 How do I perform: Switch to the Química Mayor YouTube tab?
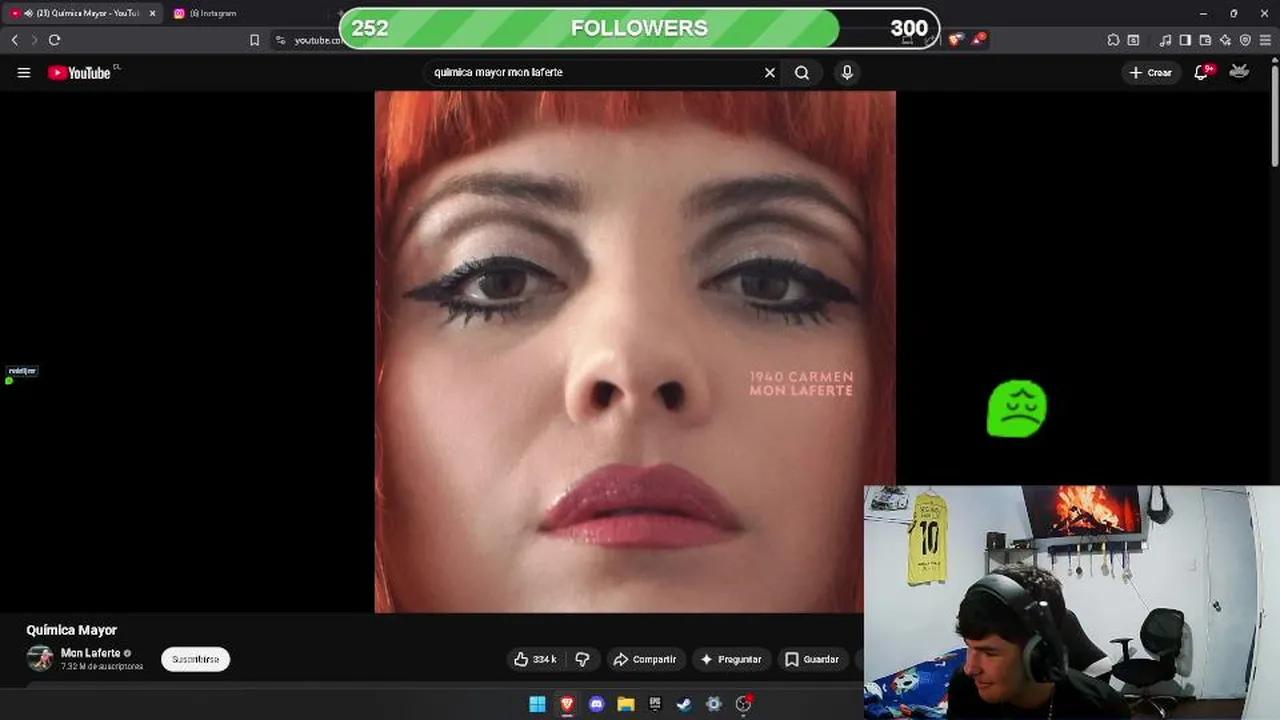82,13
